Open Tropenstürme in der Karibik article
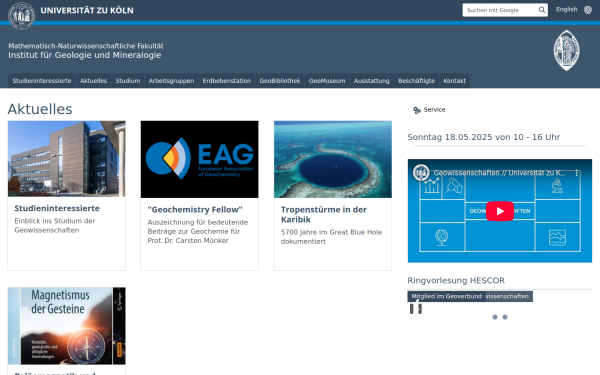The width and height of the screenshot is (600, 375). pyautogui.click(x=324, y=215)
